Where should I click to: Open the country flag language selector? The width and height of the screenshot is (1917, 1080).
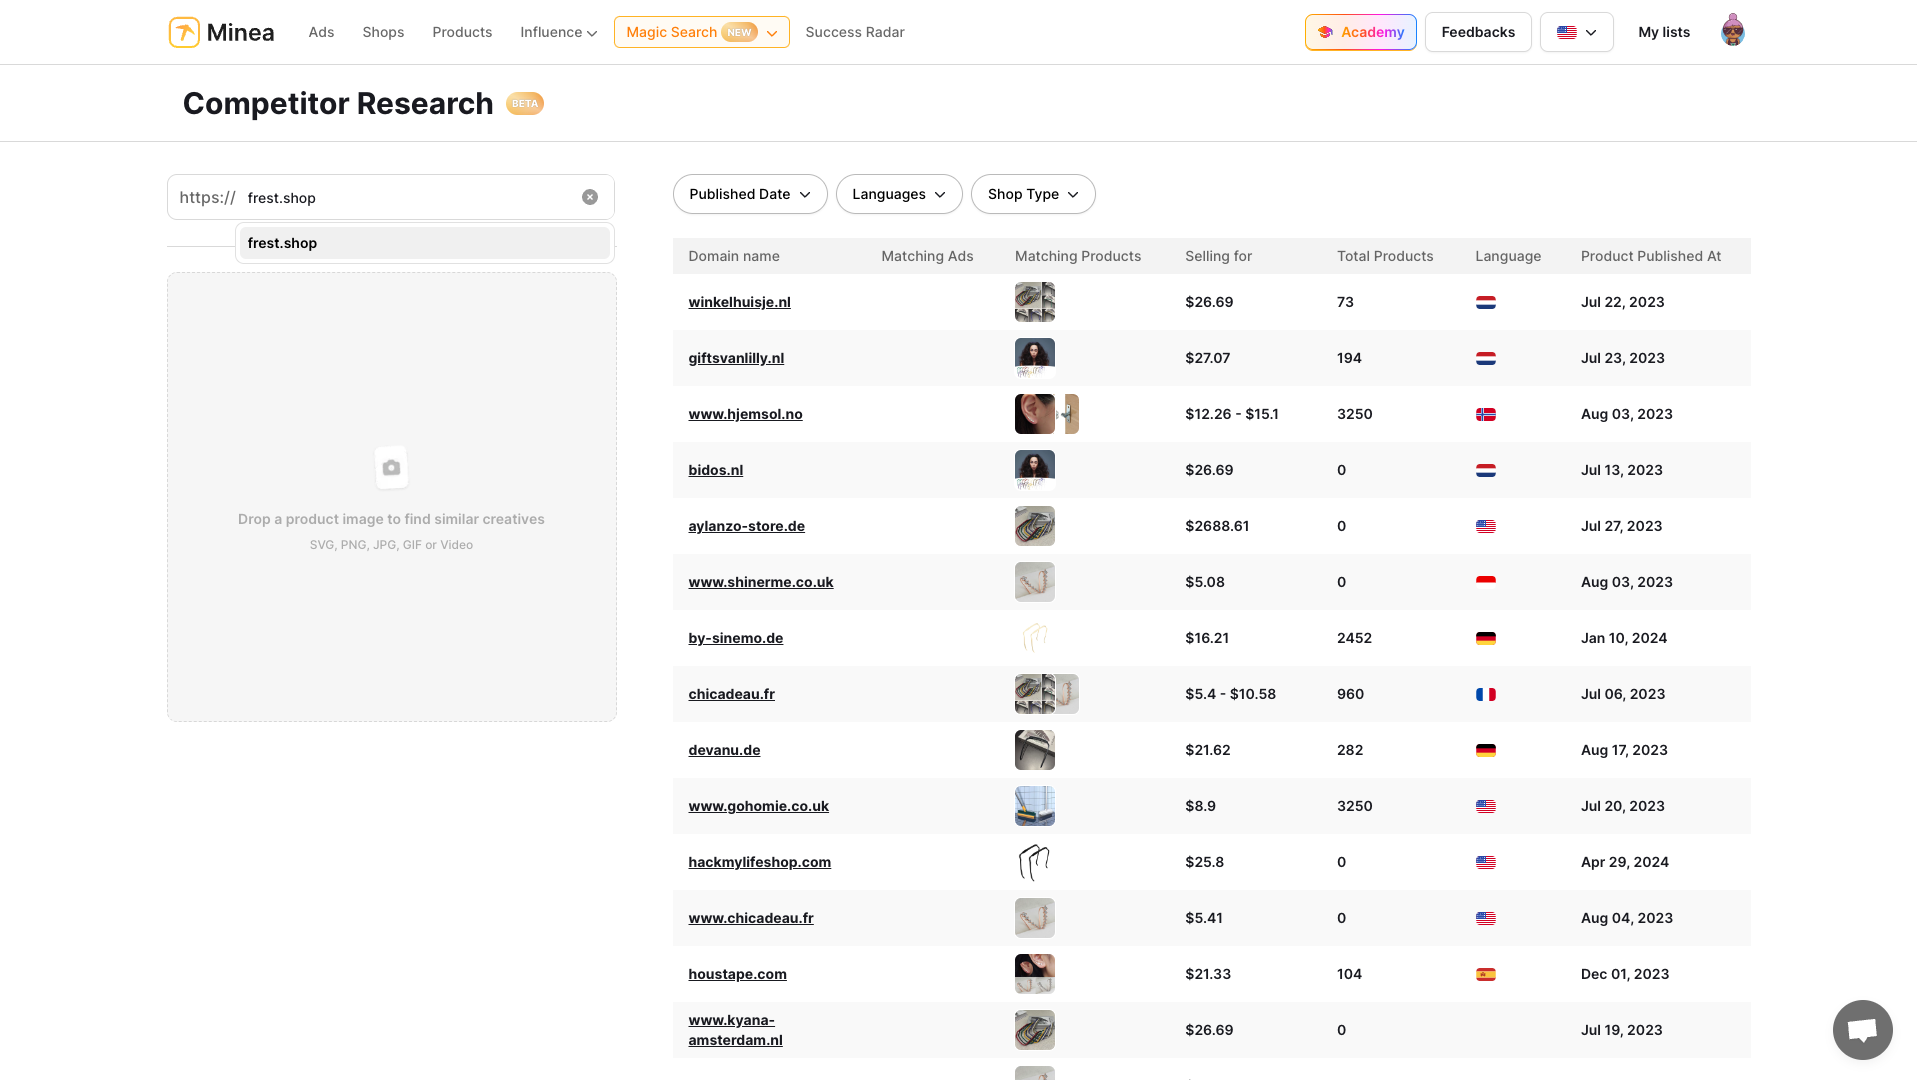pos(1576,31)
